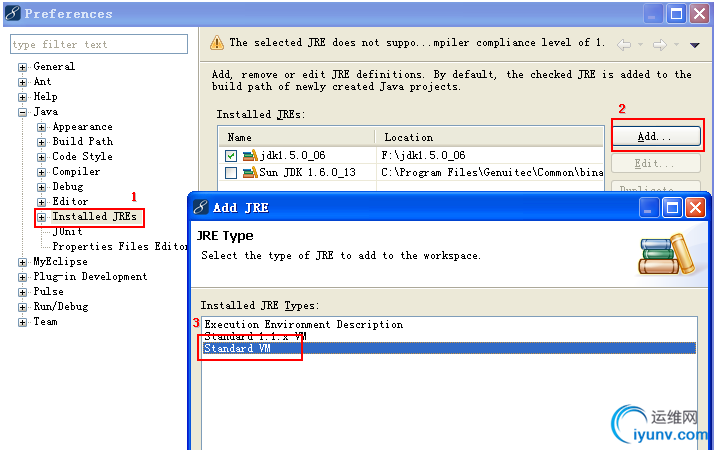Click location F:\jdk1.5.0_06 cell
Image resolution: width=714 pixels, height=451 pixels.
coord(423,155)
